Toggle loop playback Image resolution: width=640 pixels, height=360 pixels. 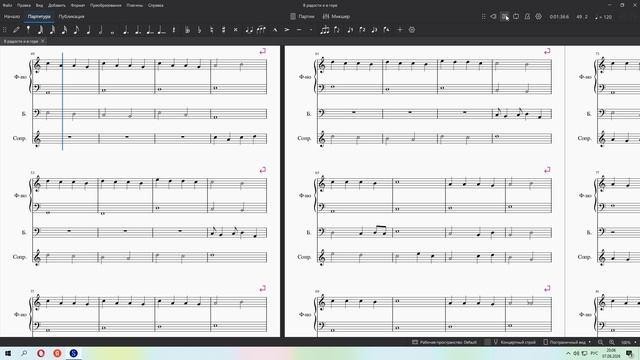(516, 16)
